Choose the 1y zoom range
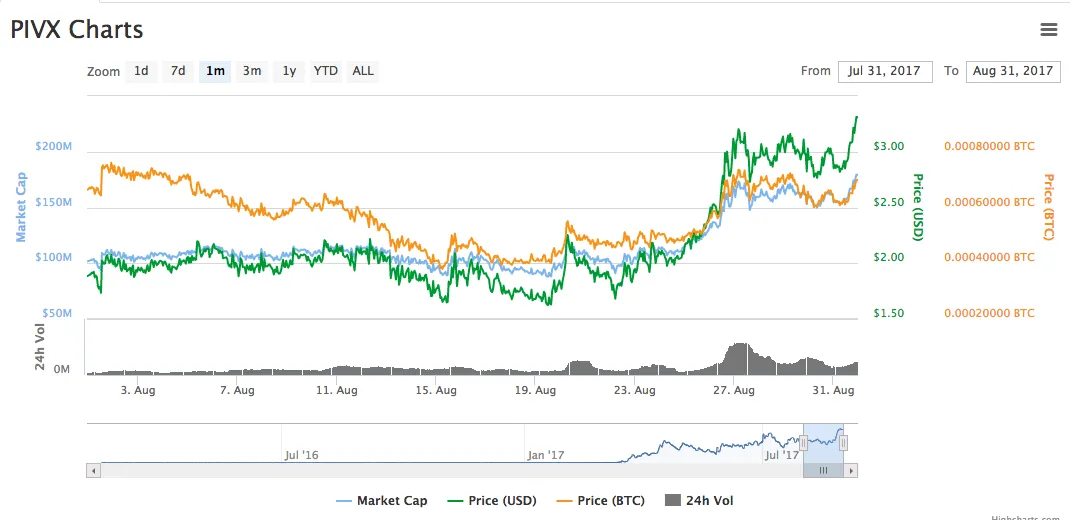 click(x=289, y=71)
